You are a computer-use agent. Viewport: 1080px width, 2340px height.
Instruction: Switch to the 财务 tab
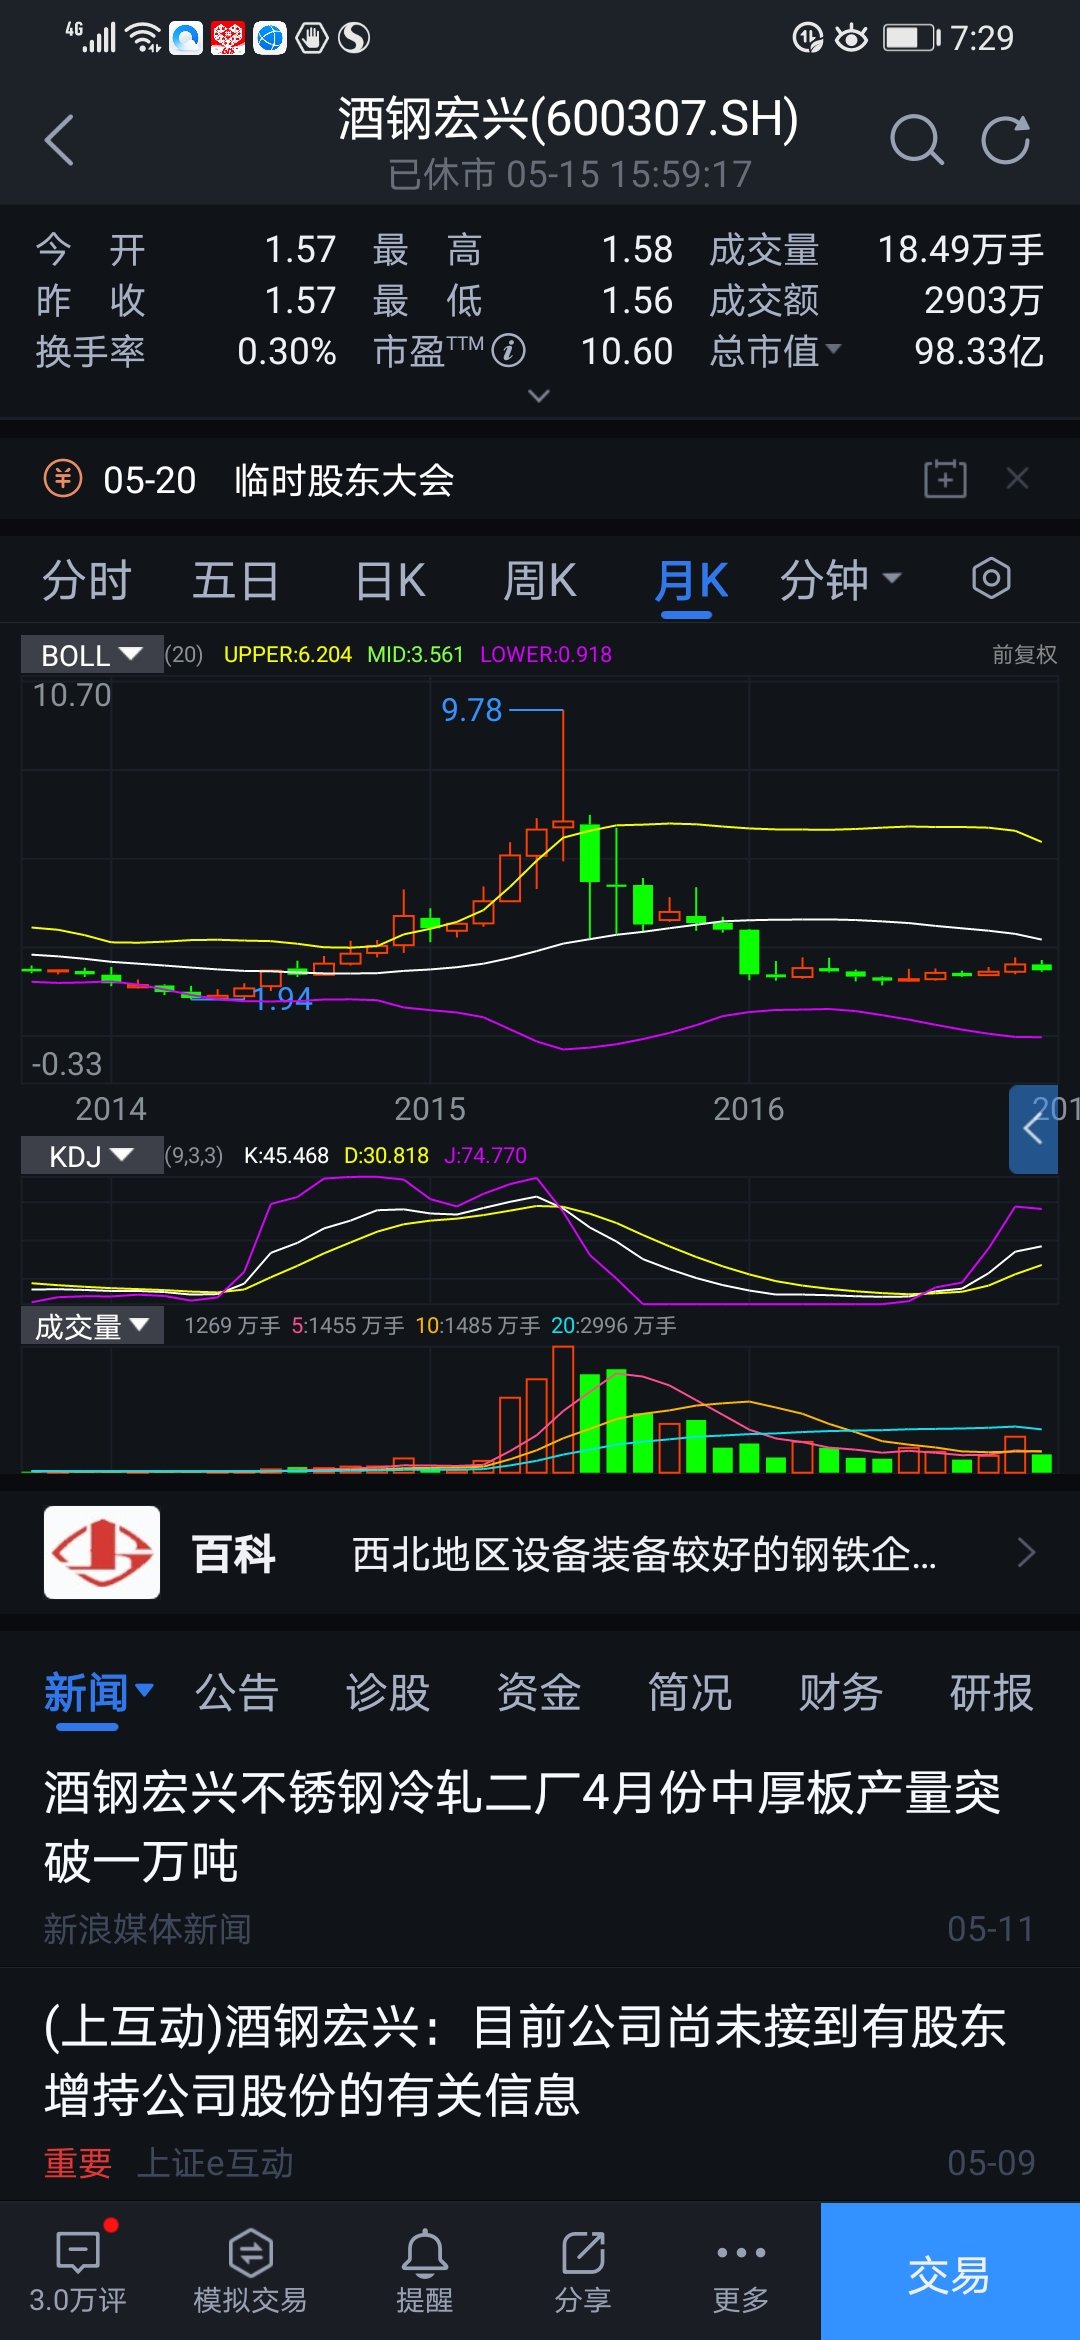coord(840,1693)
